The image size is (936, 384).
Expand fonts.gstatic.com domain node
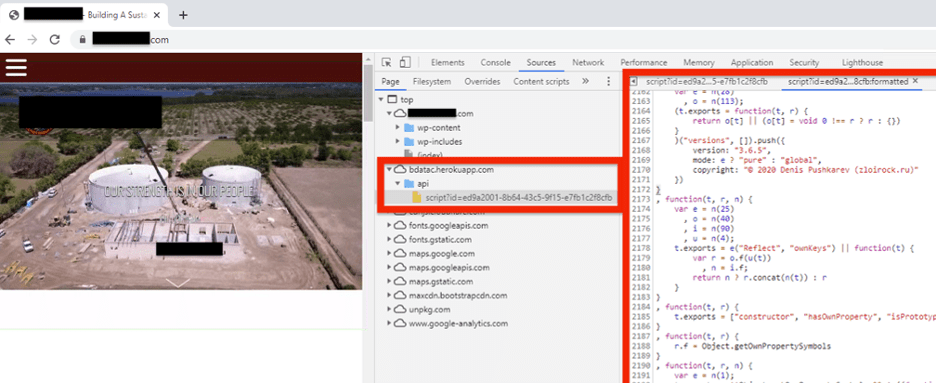(390, 239)
